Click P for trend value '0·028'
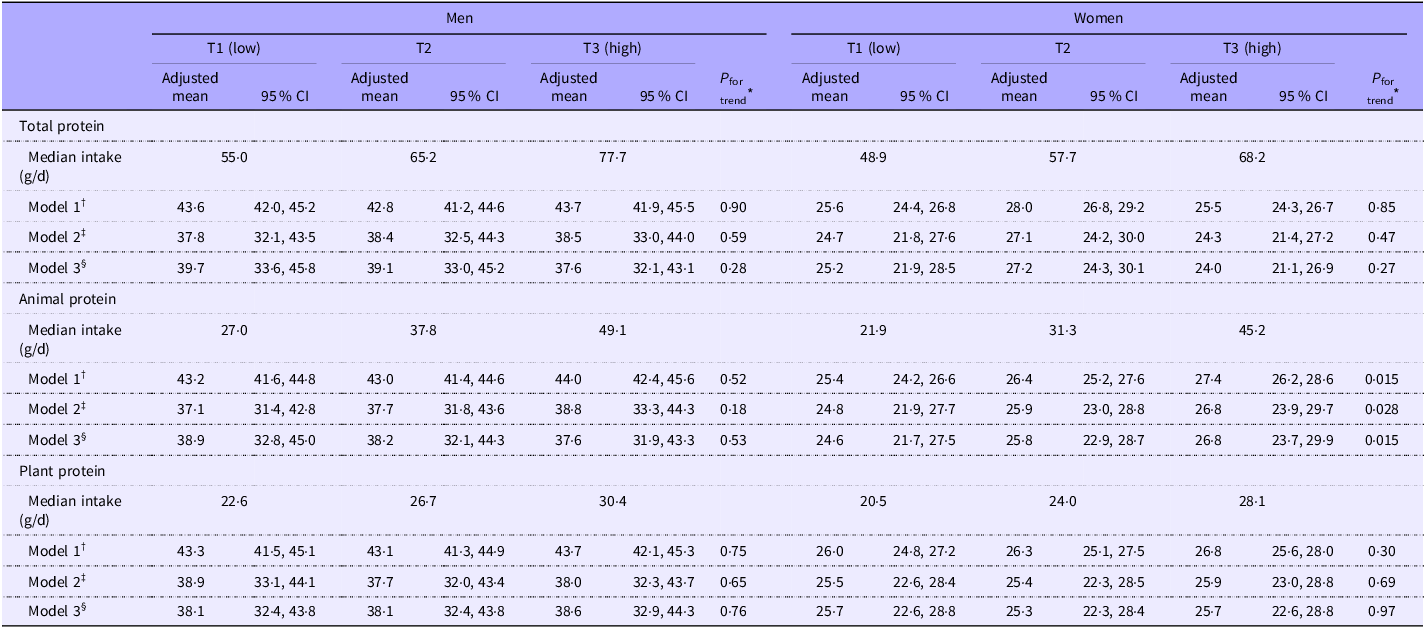This screenshot has height=628, width=1426. click(x=1384, y=408)
